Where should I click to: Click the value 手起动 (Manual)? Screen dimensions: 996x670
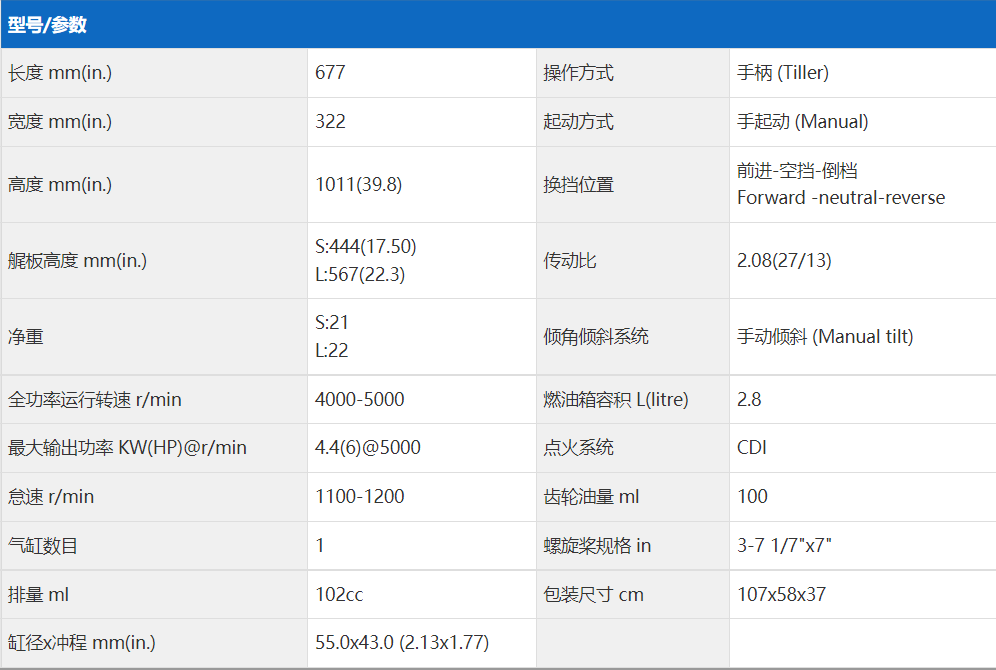pos(803,121)
